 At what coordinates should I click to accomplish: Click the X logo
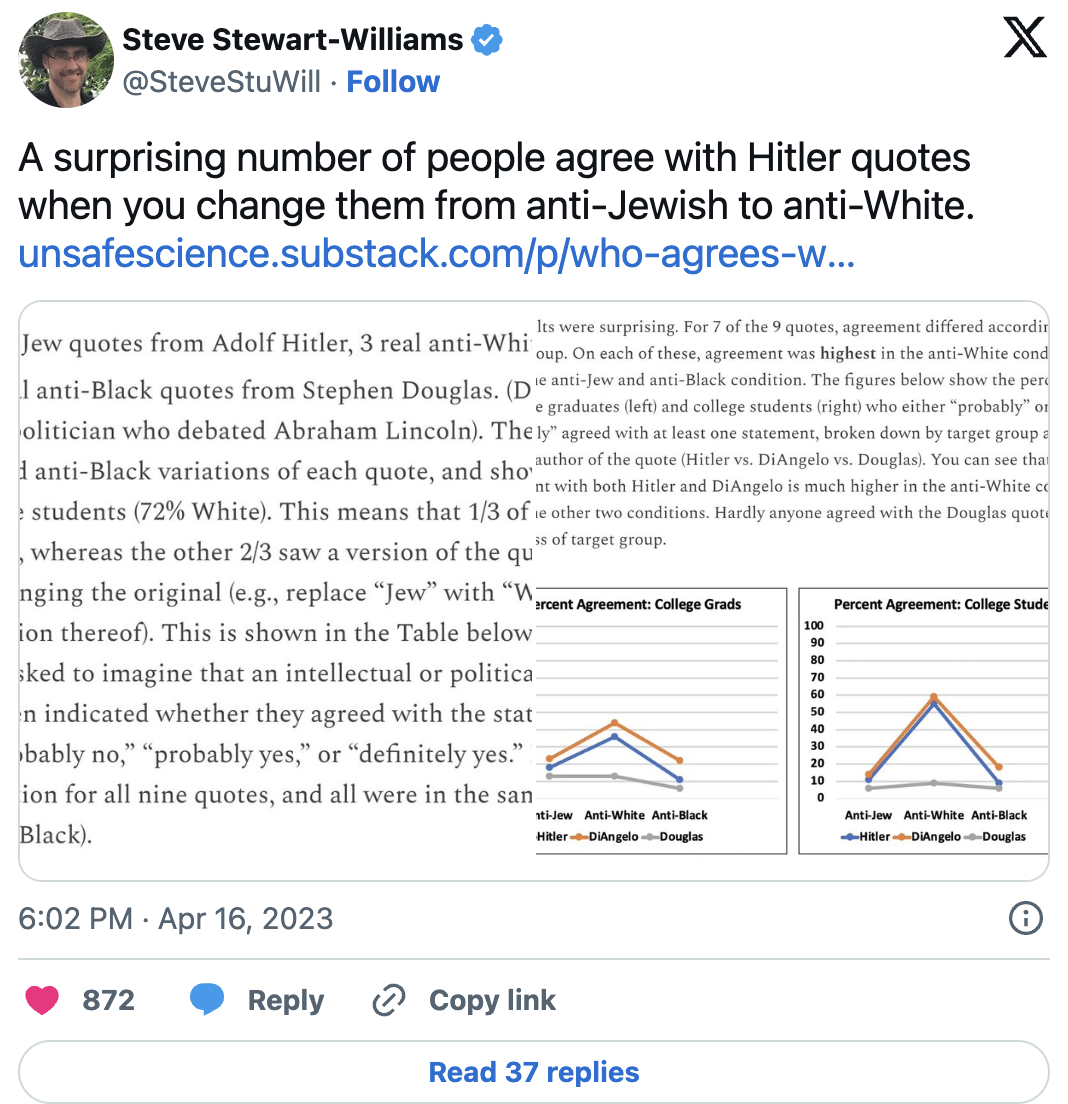pyautogui.click(x=1025, y=39)
